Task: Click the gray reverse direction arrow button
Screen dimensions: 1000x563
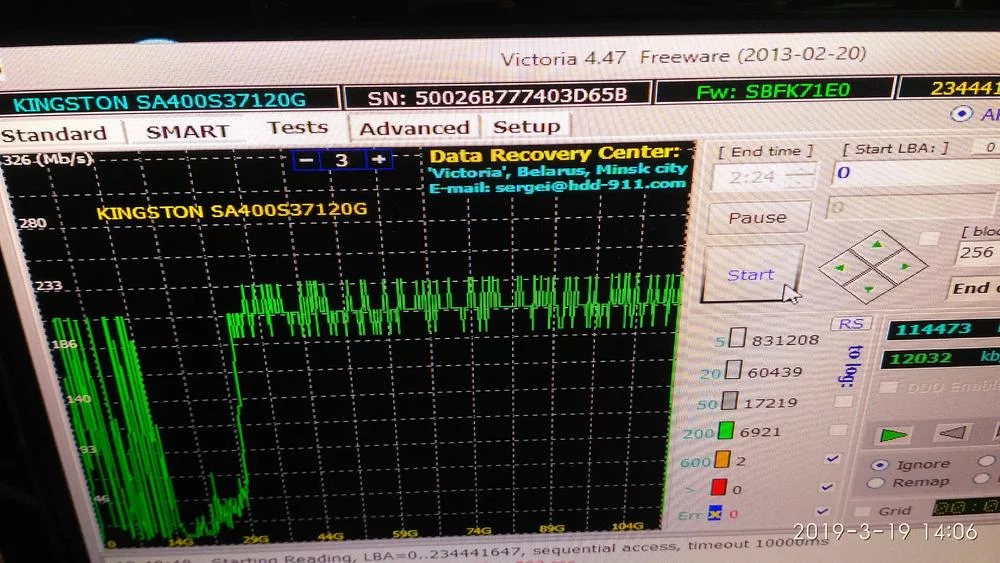Action: click(x=952, y=433)
